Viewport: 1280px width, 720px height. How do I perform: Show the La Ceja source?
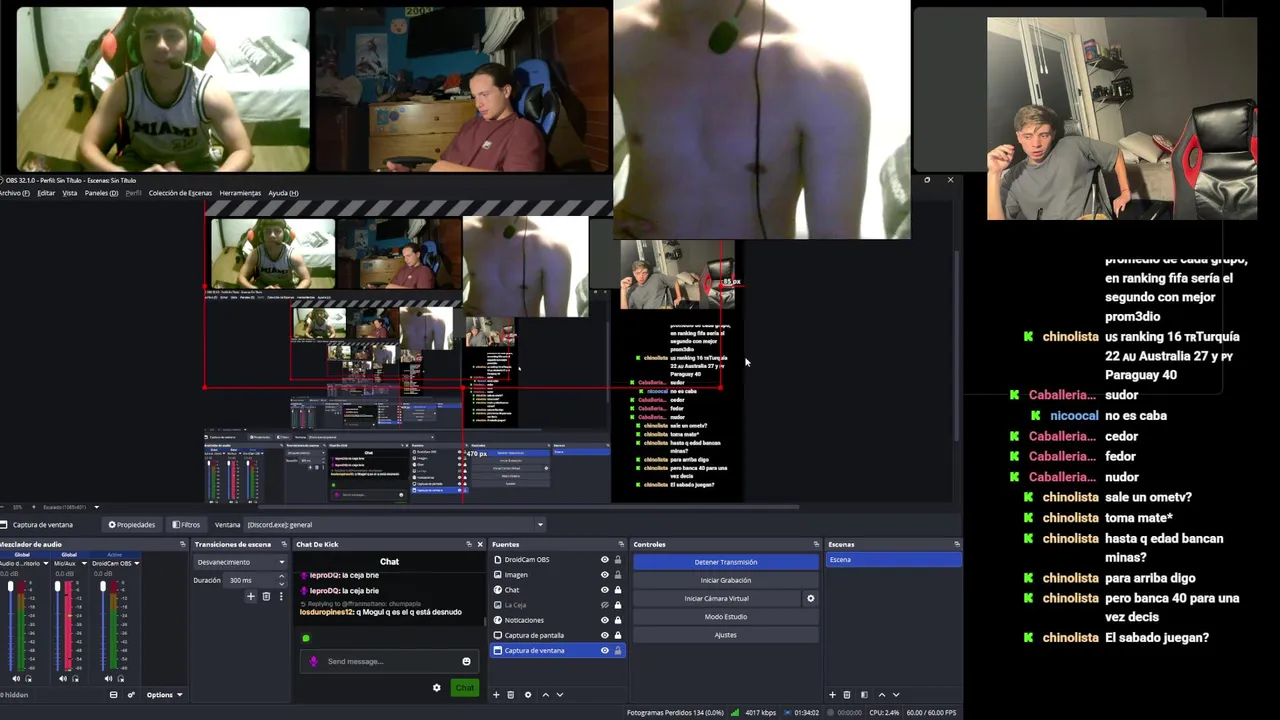604,605
